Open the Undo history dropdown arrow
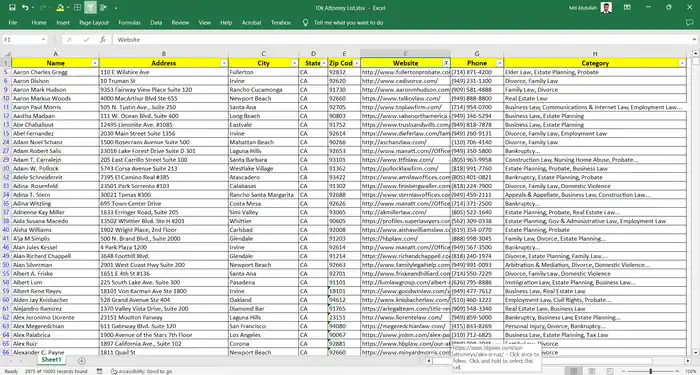The width and height of the screenshot is (700, 375). point(33,8)
